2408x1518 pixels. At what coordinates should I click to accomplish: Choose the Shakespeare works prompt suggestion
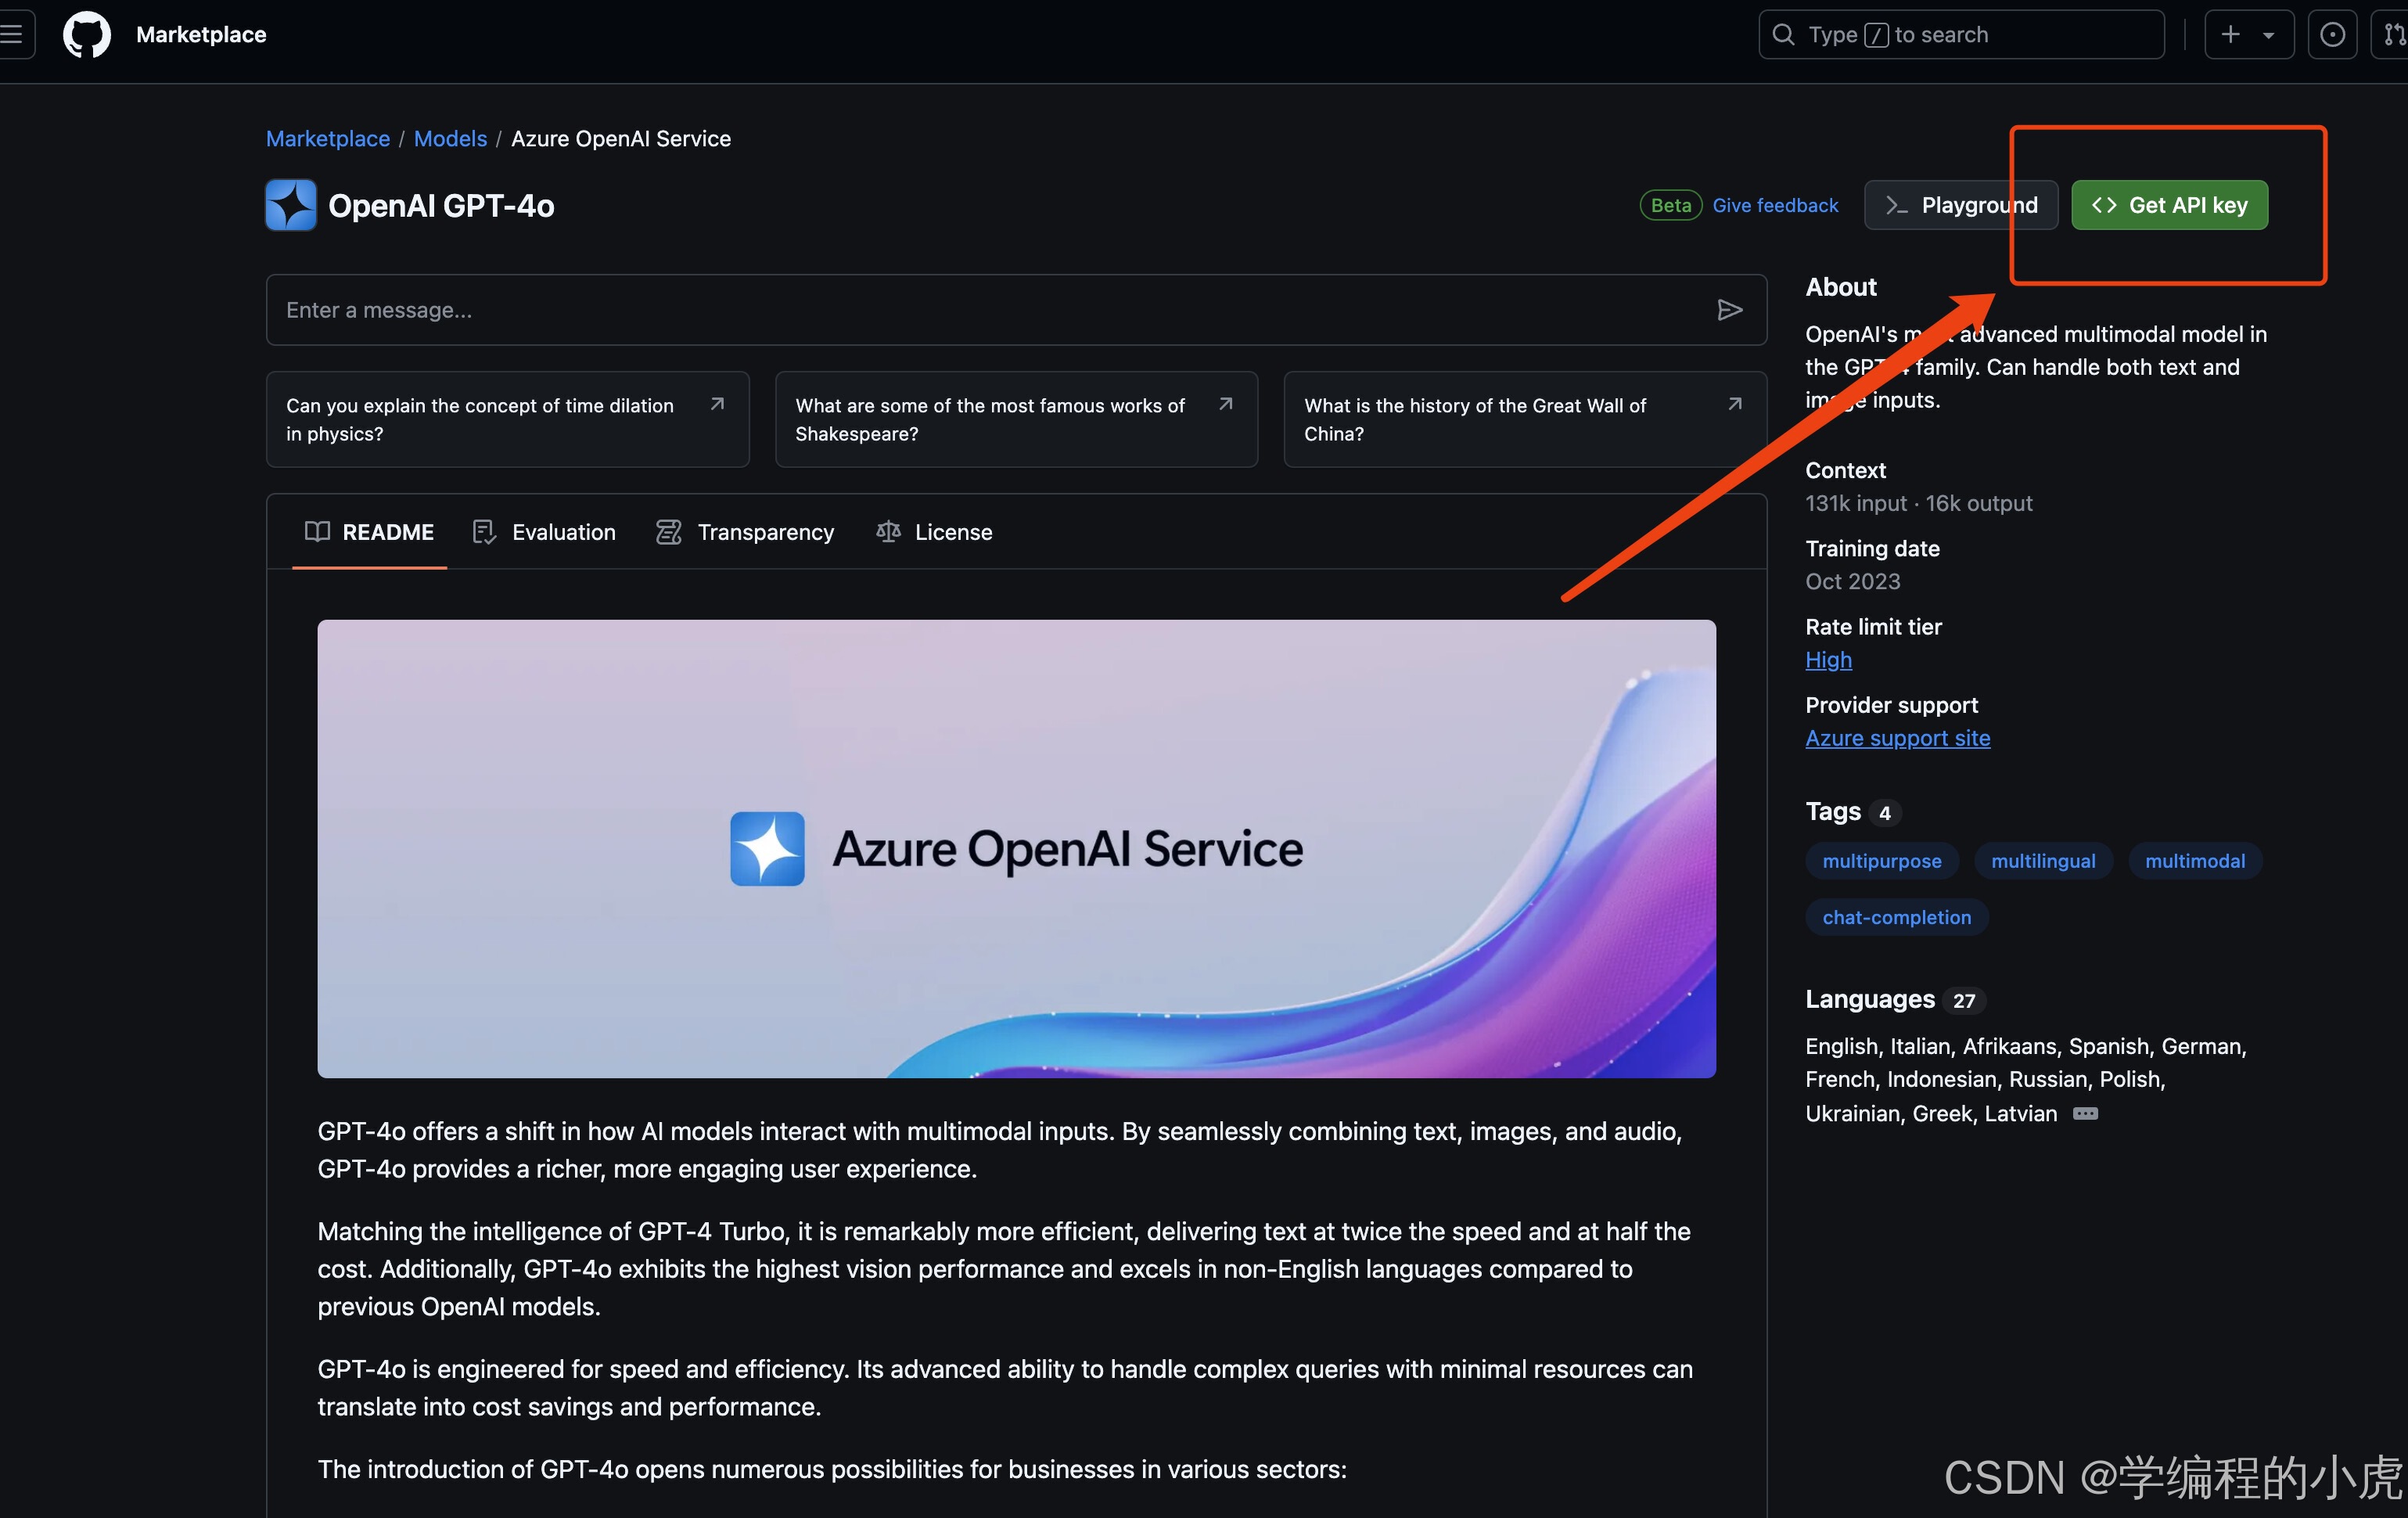pyautogui.click(x=1016, y=419)
